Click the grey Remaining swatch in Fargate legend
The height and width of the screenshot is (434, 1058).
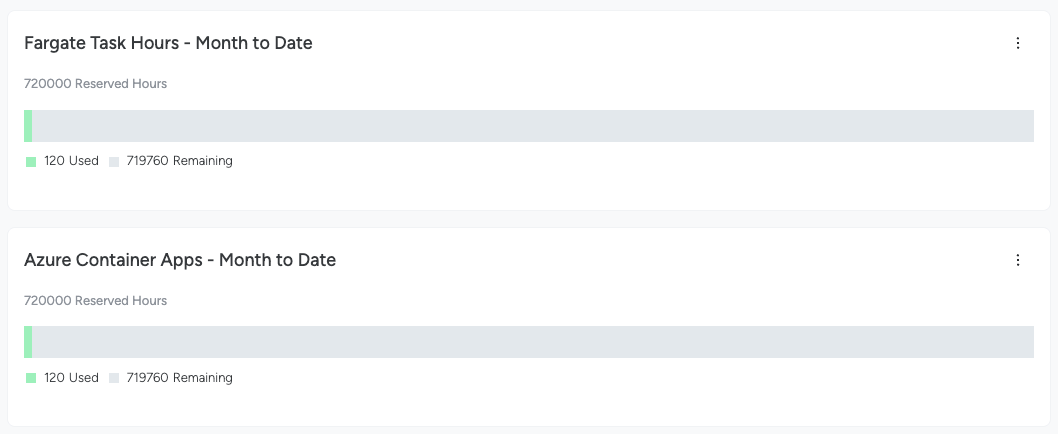(x=114, y=161)
